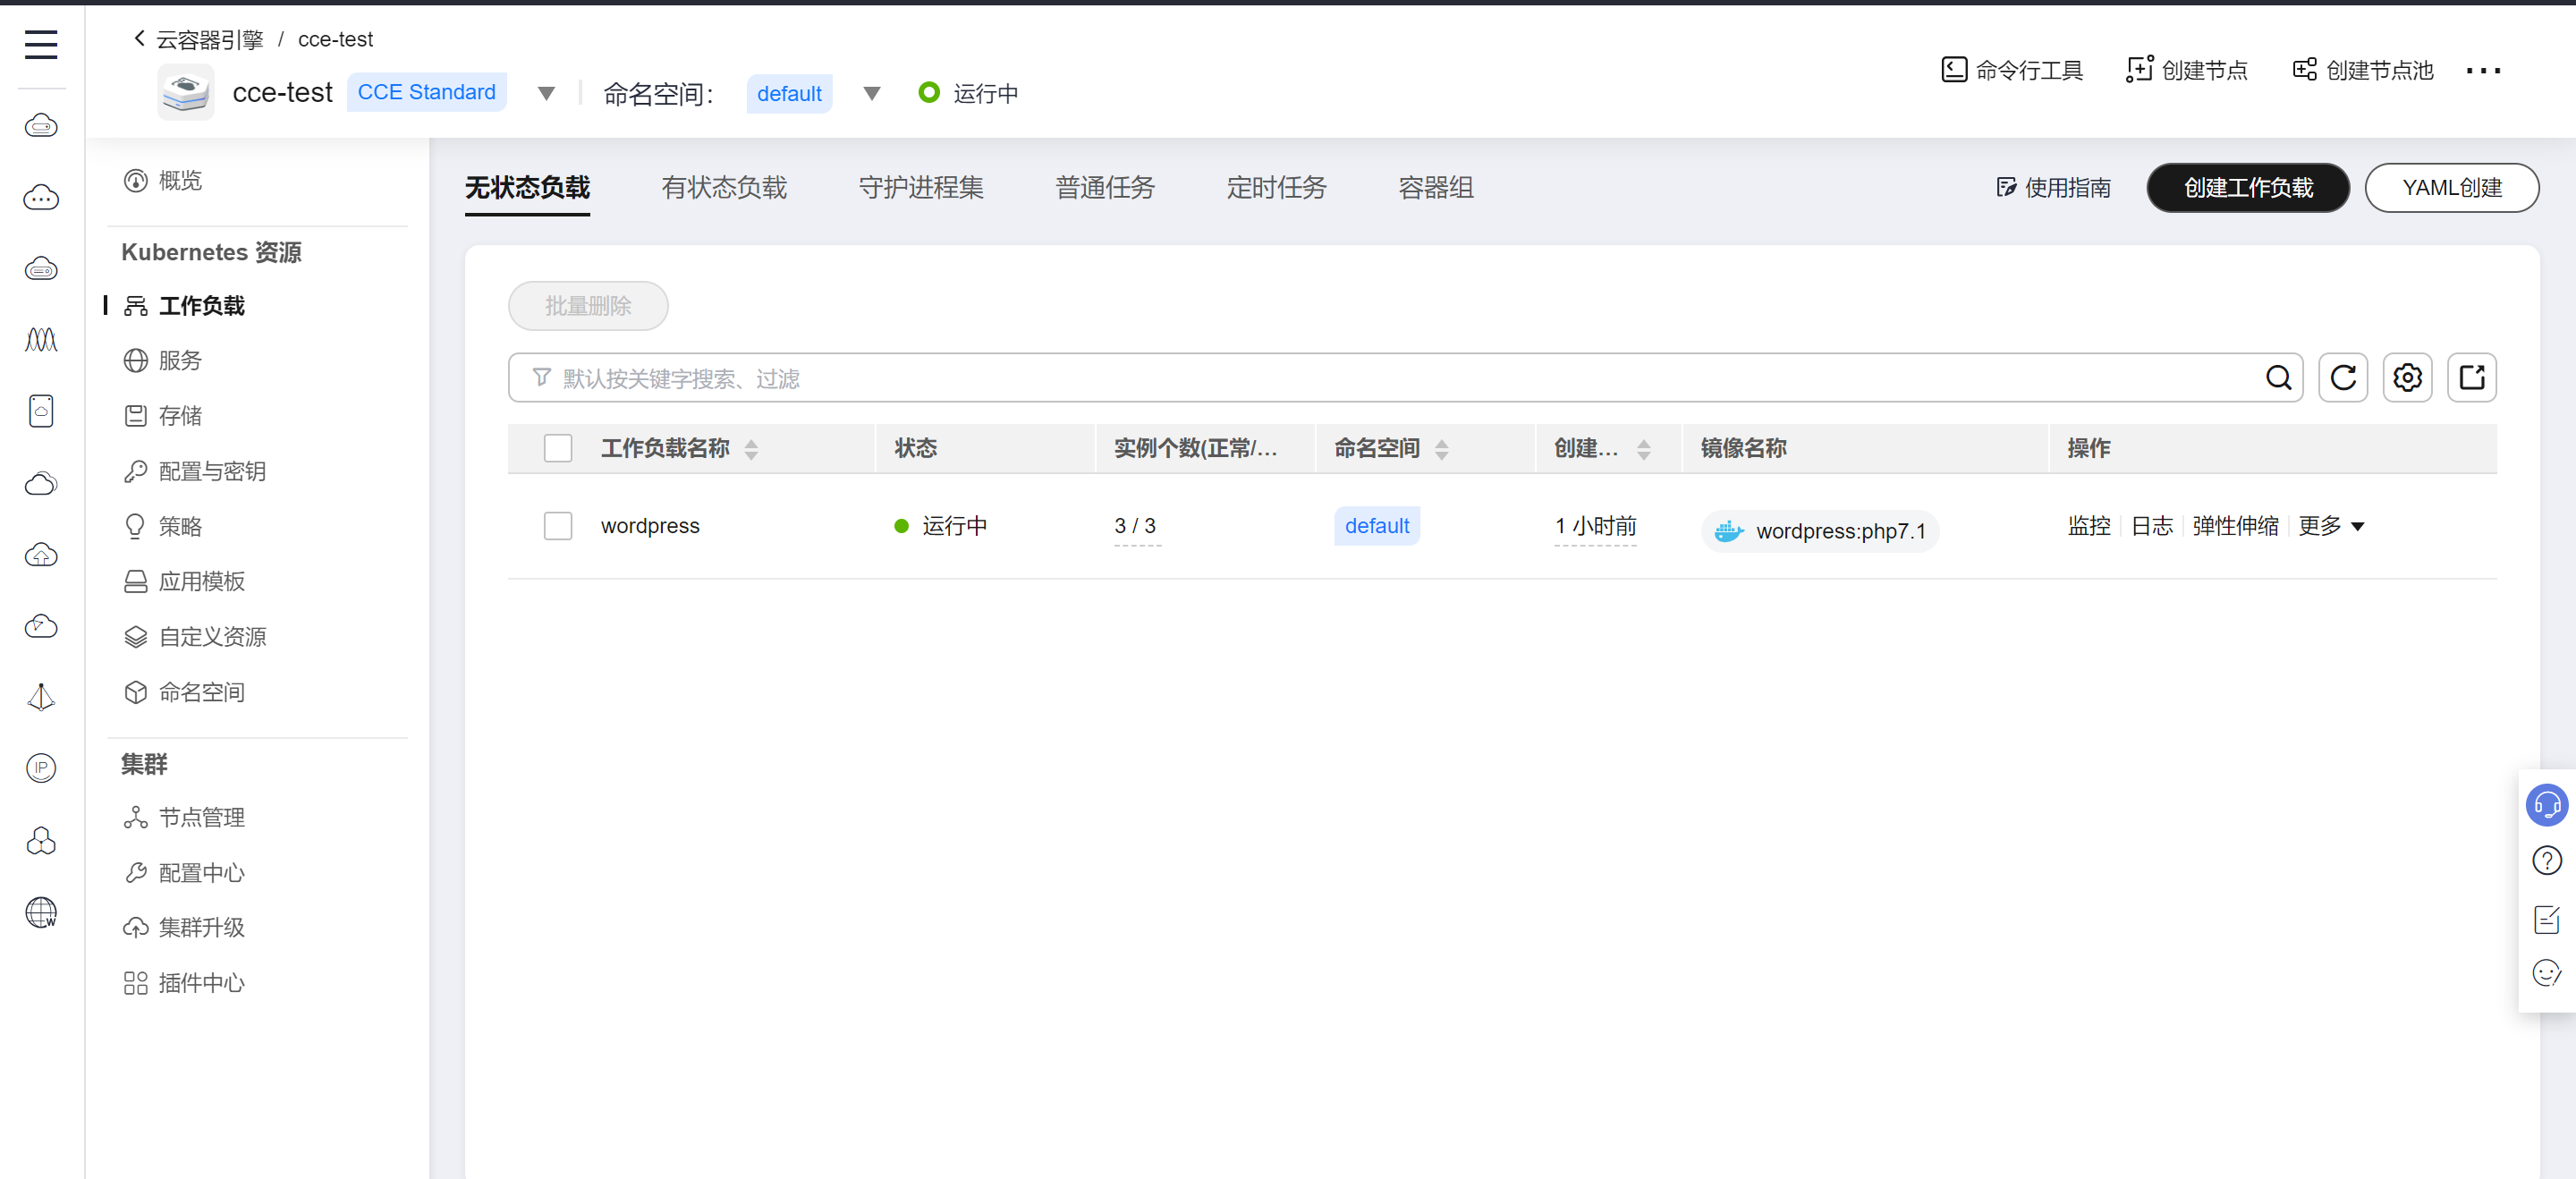The height and width of the screenshot is (1179, 2576).
Task: Click the first cloud service icon in left rail
Action: click(x=41, y=125)
